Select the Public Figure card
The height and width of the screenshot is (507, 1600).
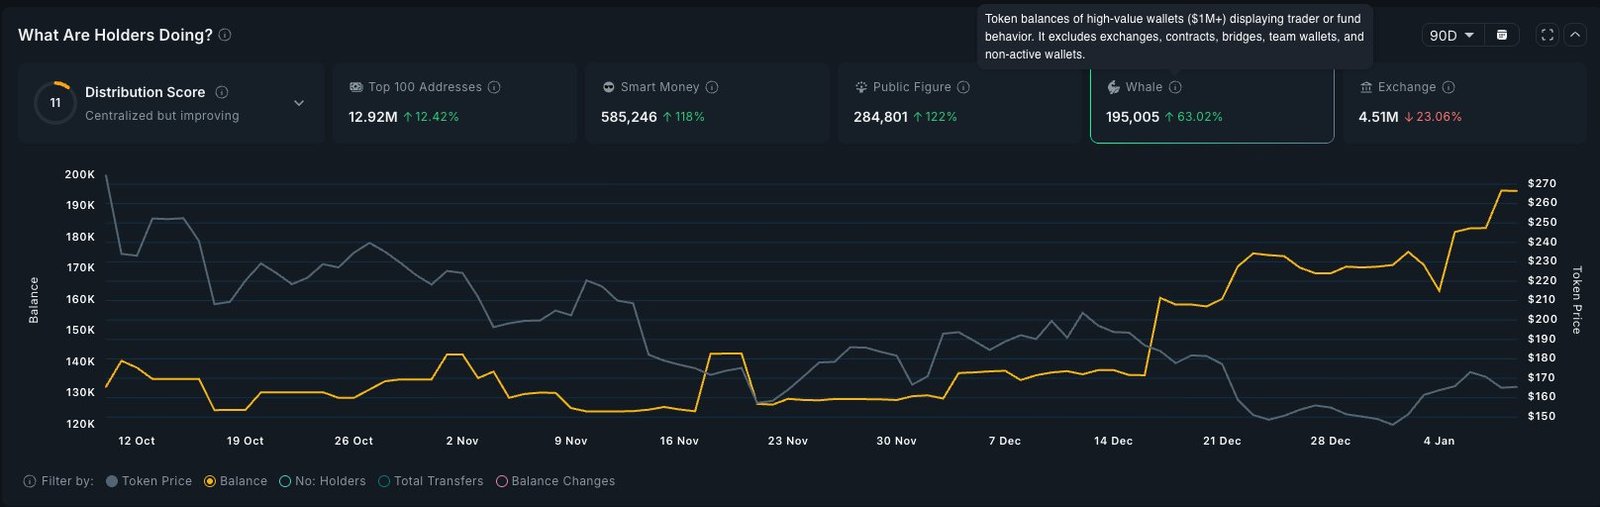click(958, 103)
